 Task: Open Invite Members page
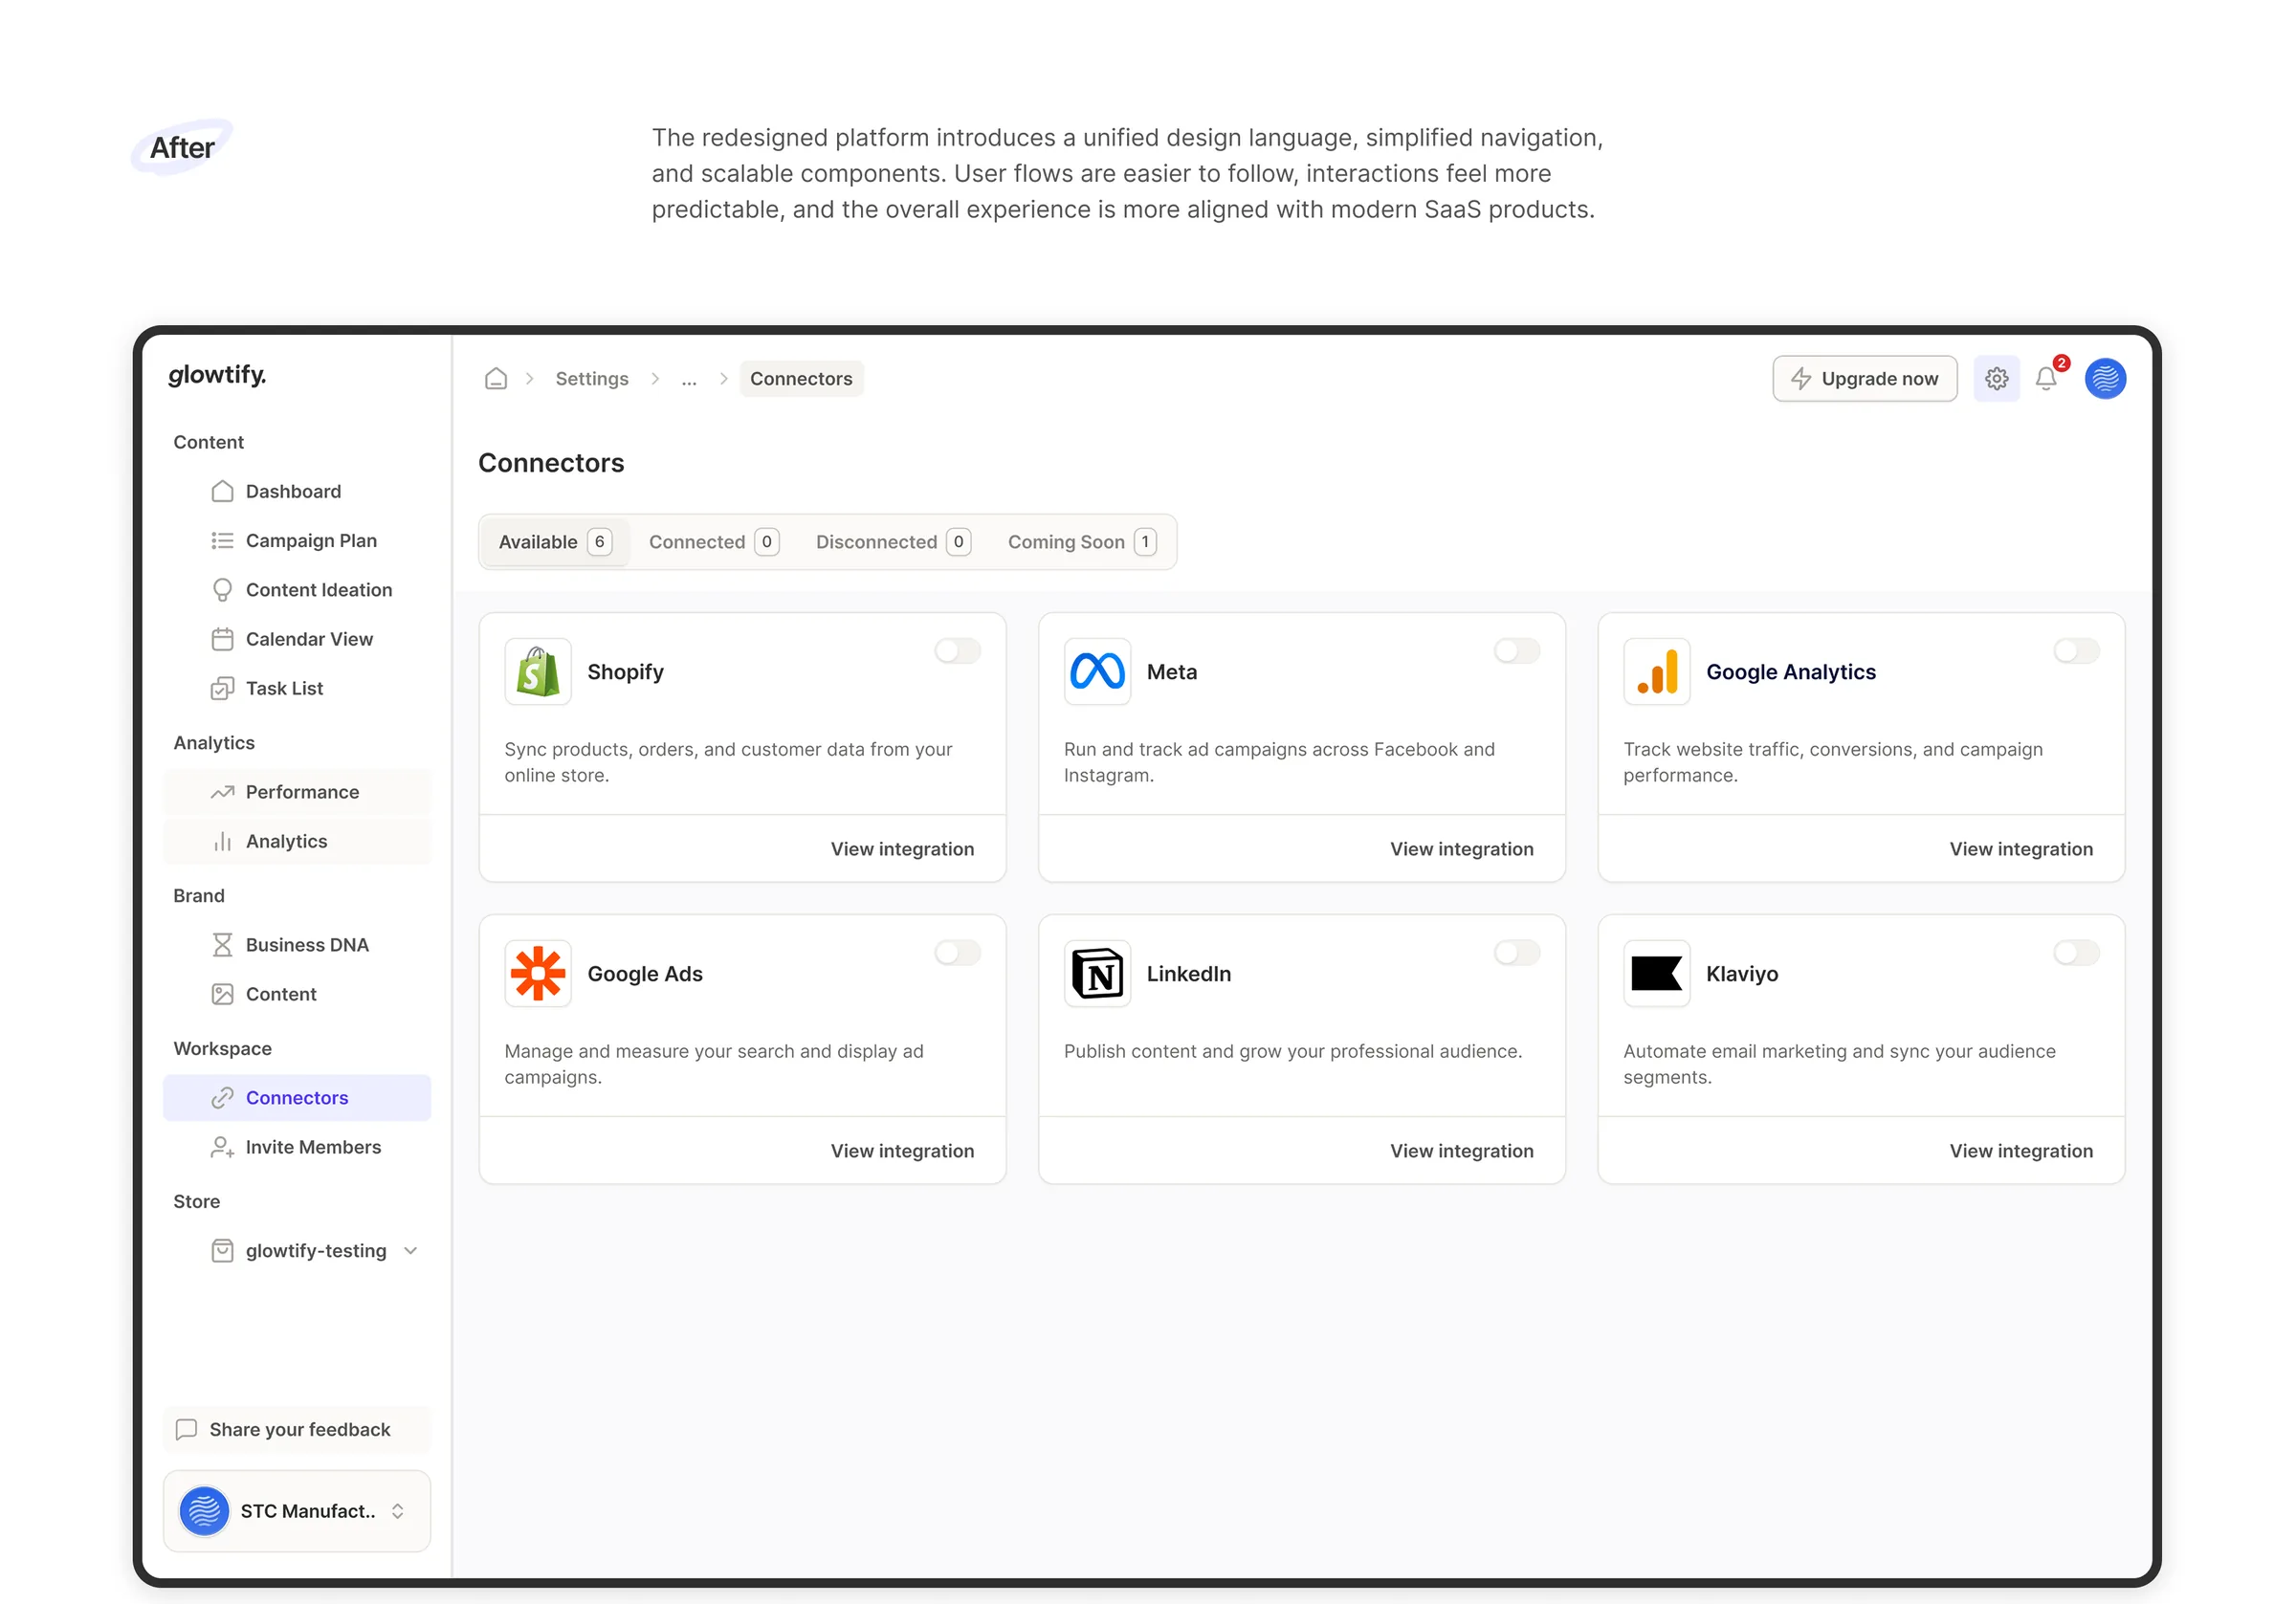(297, 1147)
